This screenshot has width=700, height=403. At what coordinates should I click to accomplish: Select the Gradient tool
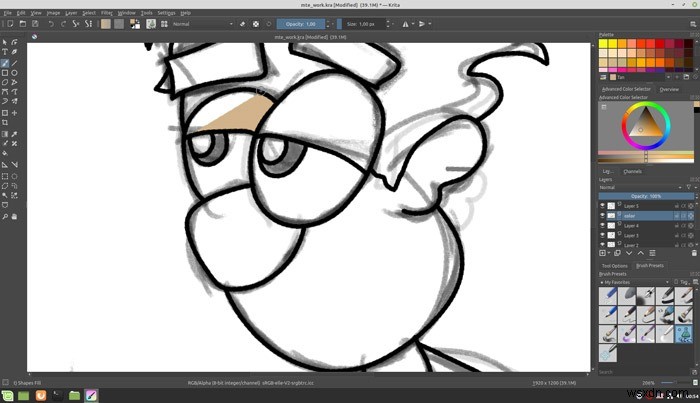(5, 134)
